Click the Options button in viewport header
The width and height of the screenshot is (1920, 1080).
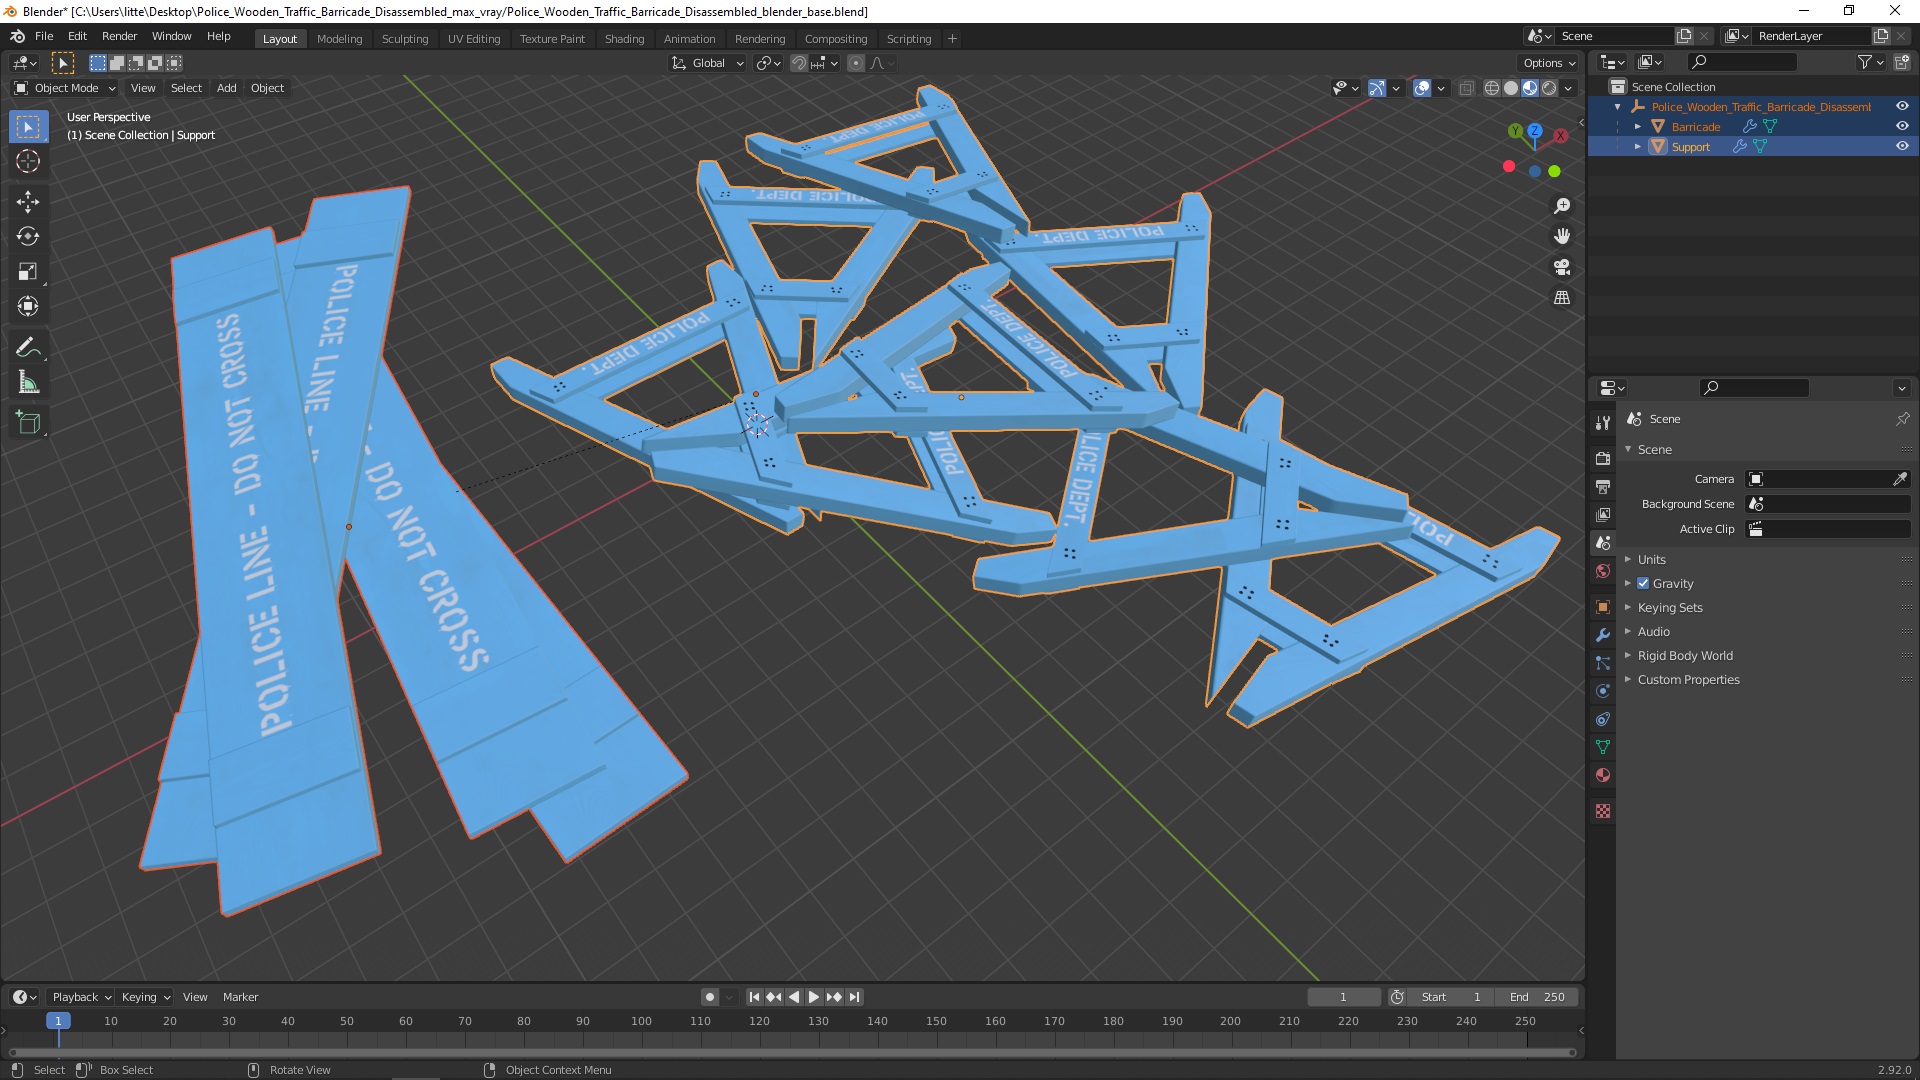coord(1549,62)
